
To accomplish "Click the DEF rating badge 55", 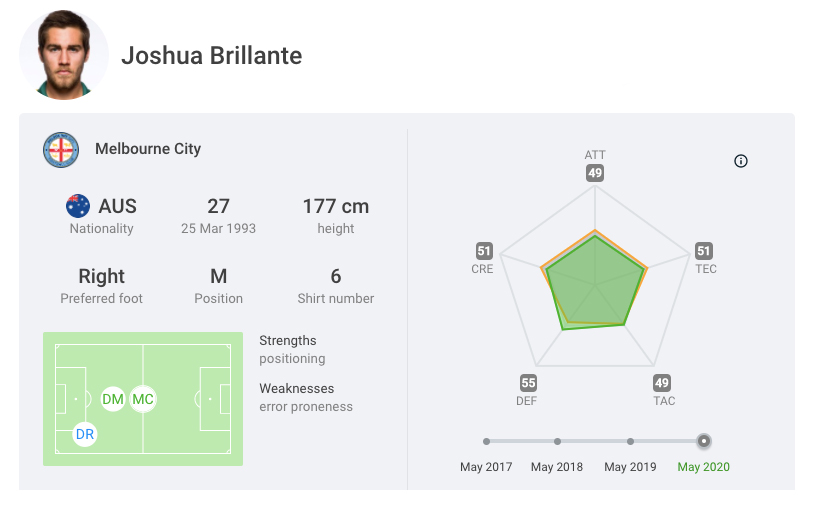I will pyautogui.click(x=528, y=383).
